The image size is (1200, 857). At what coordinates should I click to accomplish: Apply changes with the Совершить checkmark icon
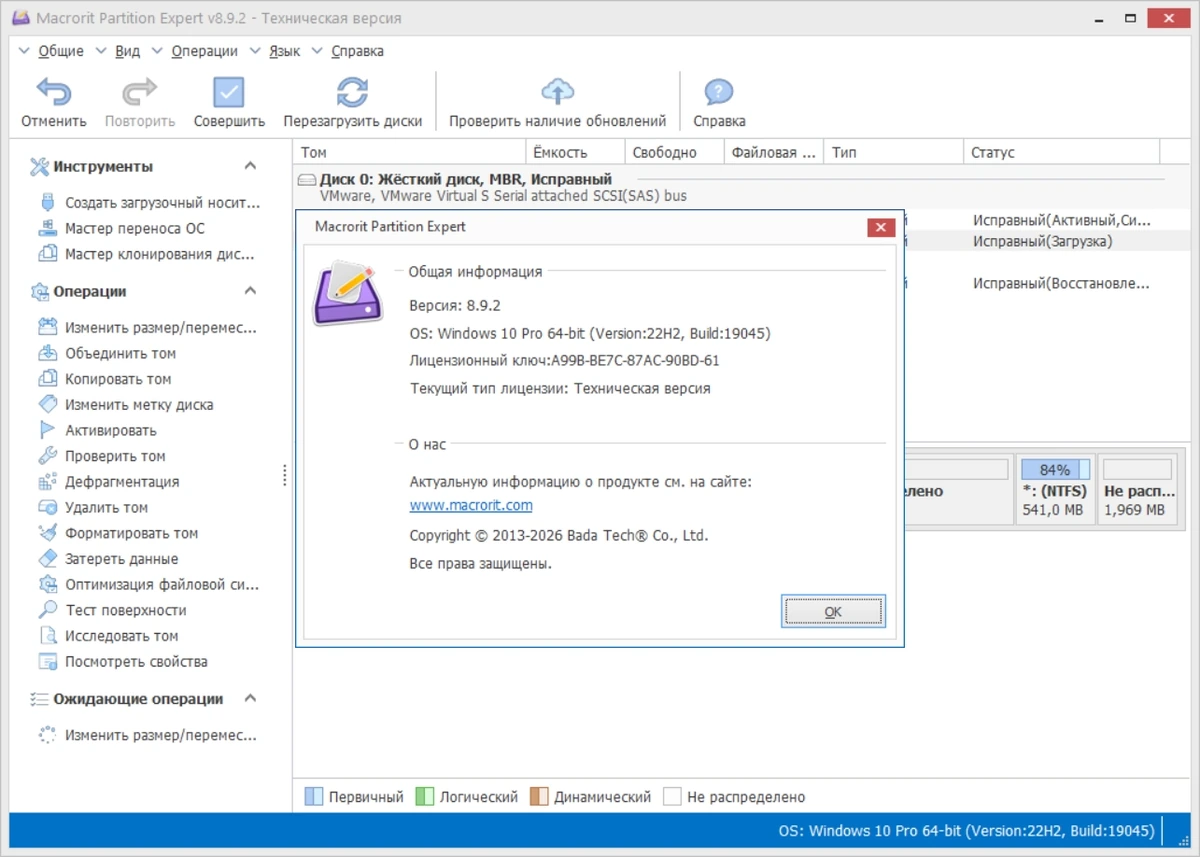pos(229,92)
